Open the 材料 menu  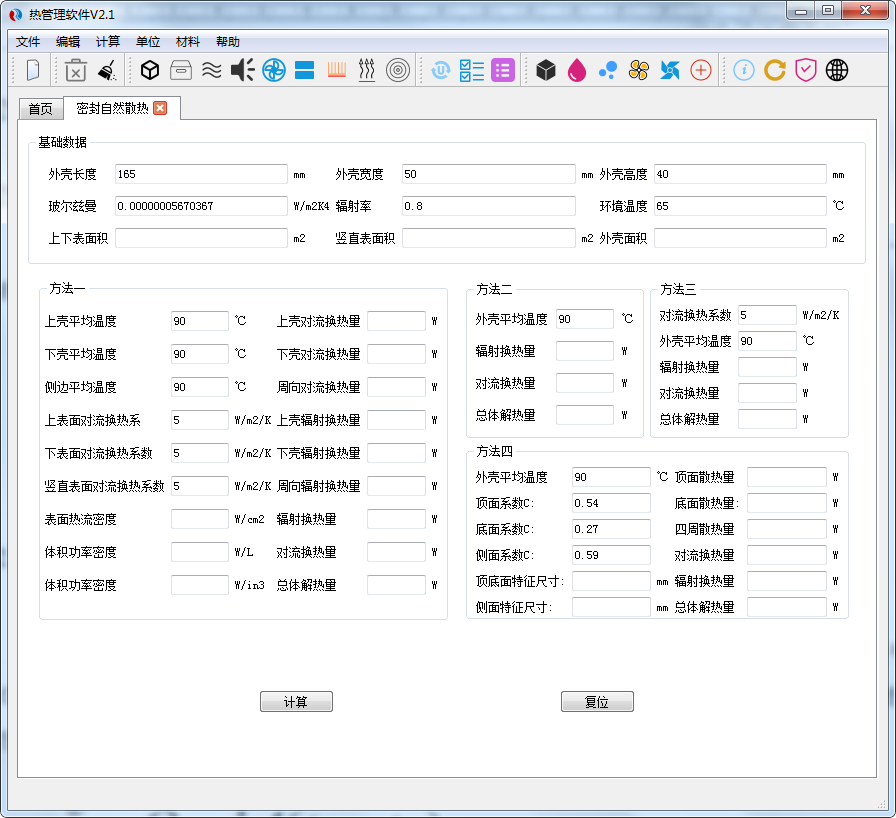click(187, 42)
